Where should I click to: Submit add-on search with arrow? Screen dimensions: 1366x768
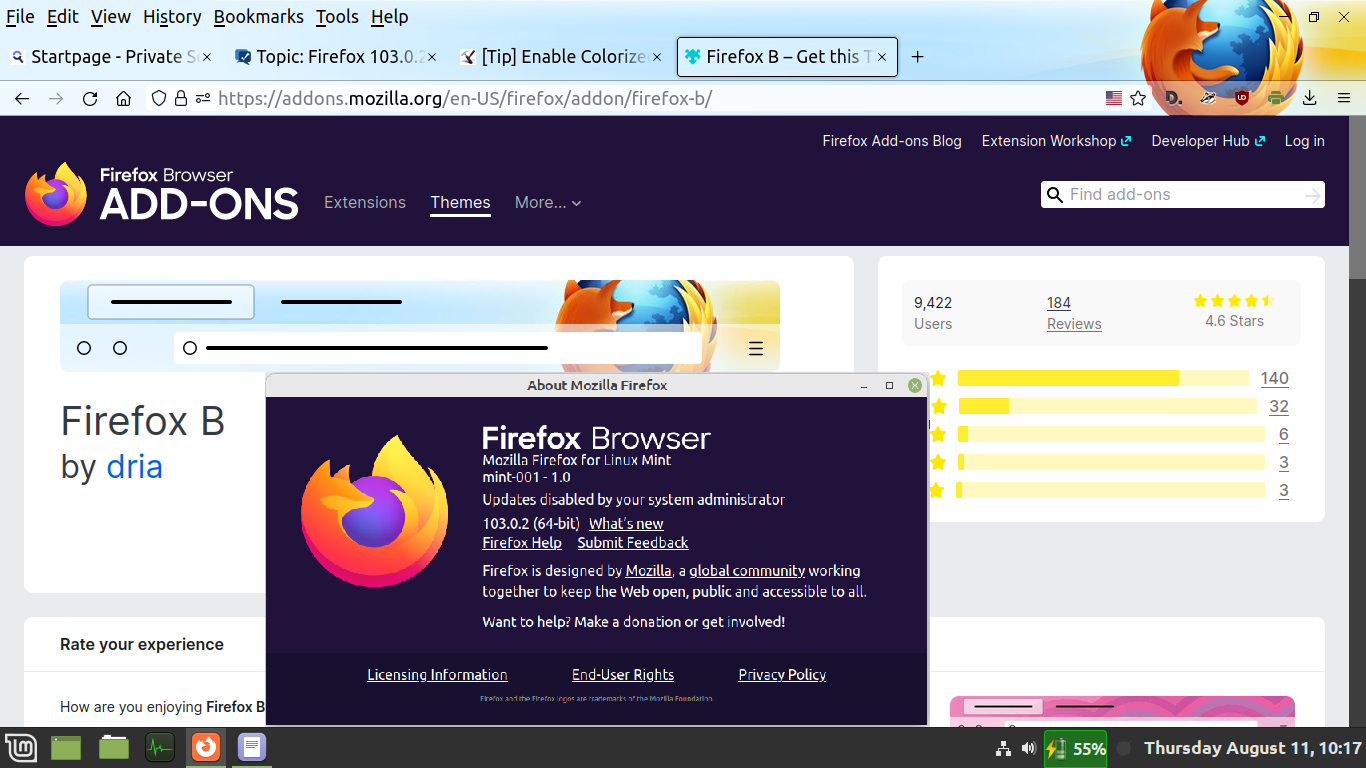1313,195
